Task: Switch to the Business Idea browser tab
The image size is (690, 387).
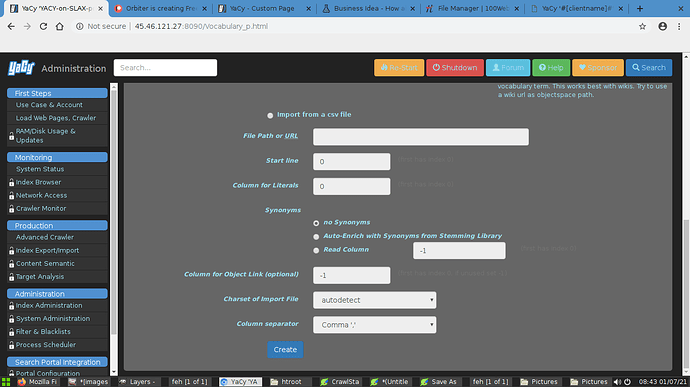Action: (x=369, y=8)
